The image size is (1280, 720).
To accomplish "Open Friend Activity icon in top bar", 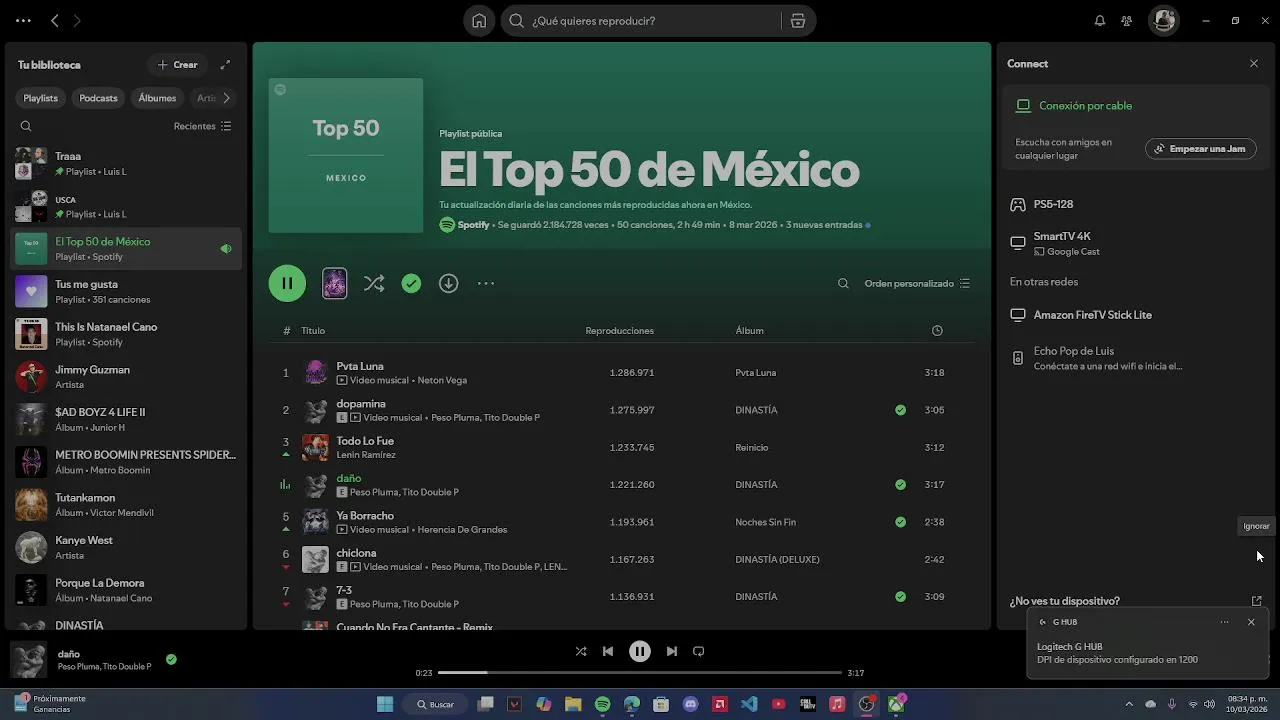I will 1127,21.
